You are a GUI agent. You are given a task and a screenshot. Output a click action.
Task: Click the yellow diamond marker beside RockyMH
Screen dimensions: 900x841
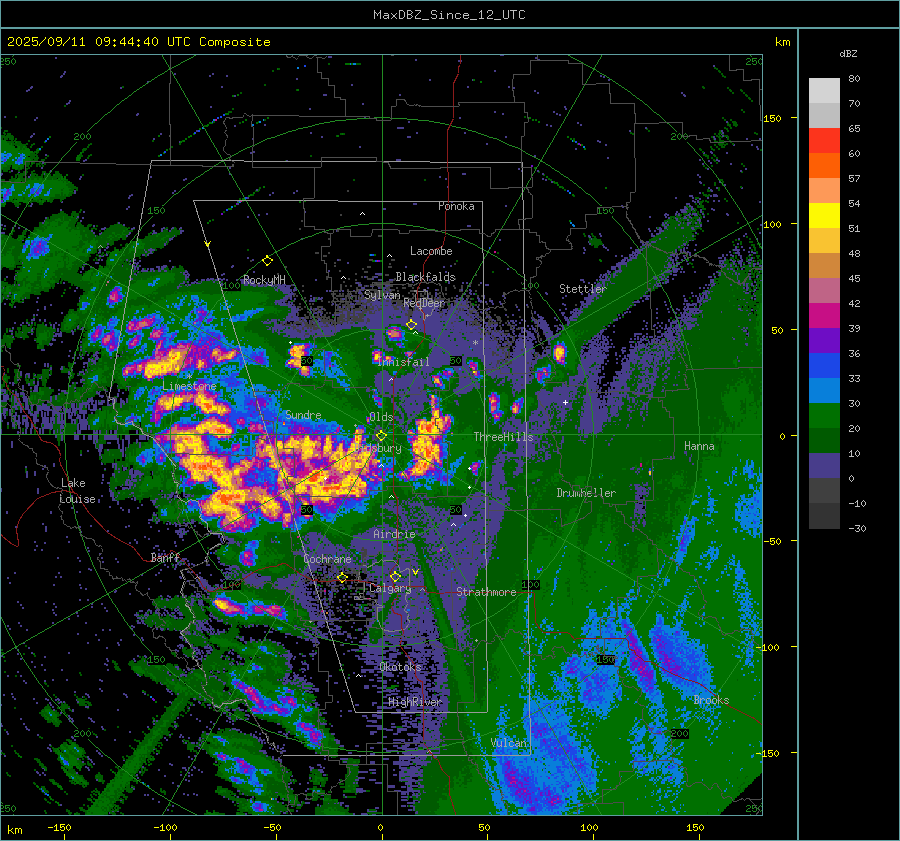(267, 261)
